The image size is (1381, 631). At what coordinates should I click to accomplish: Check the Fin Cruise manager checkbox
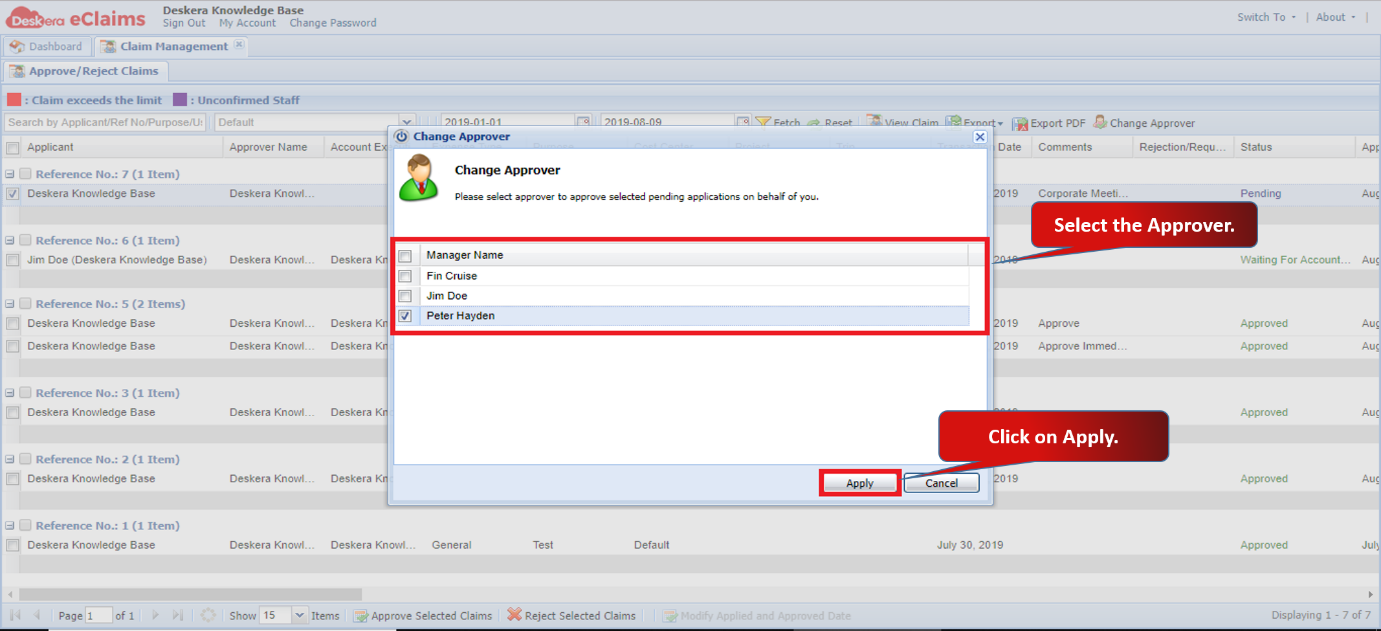(x=405, y=276)
